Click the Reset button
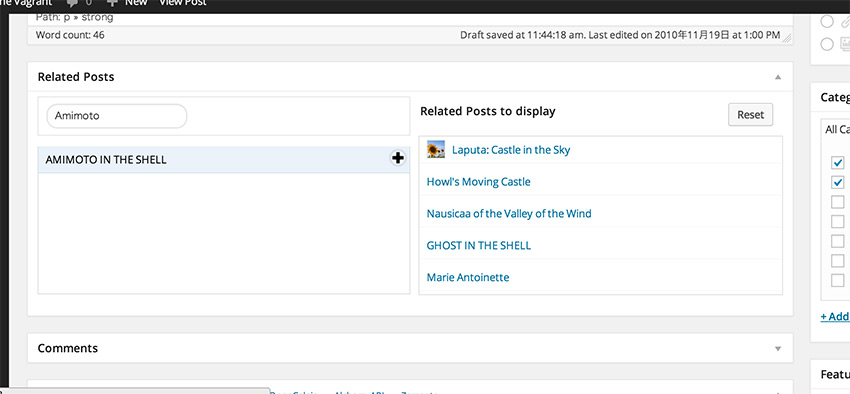 pos(750,114)
